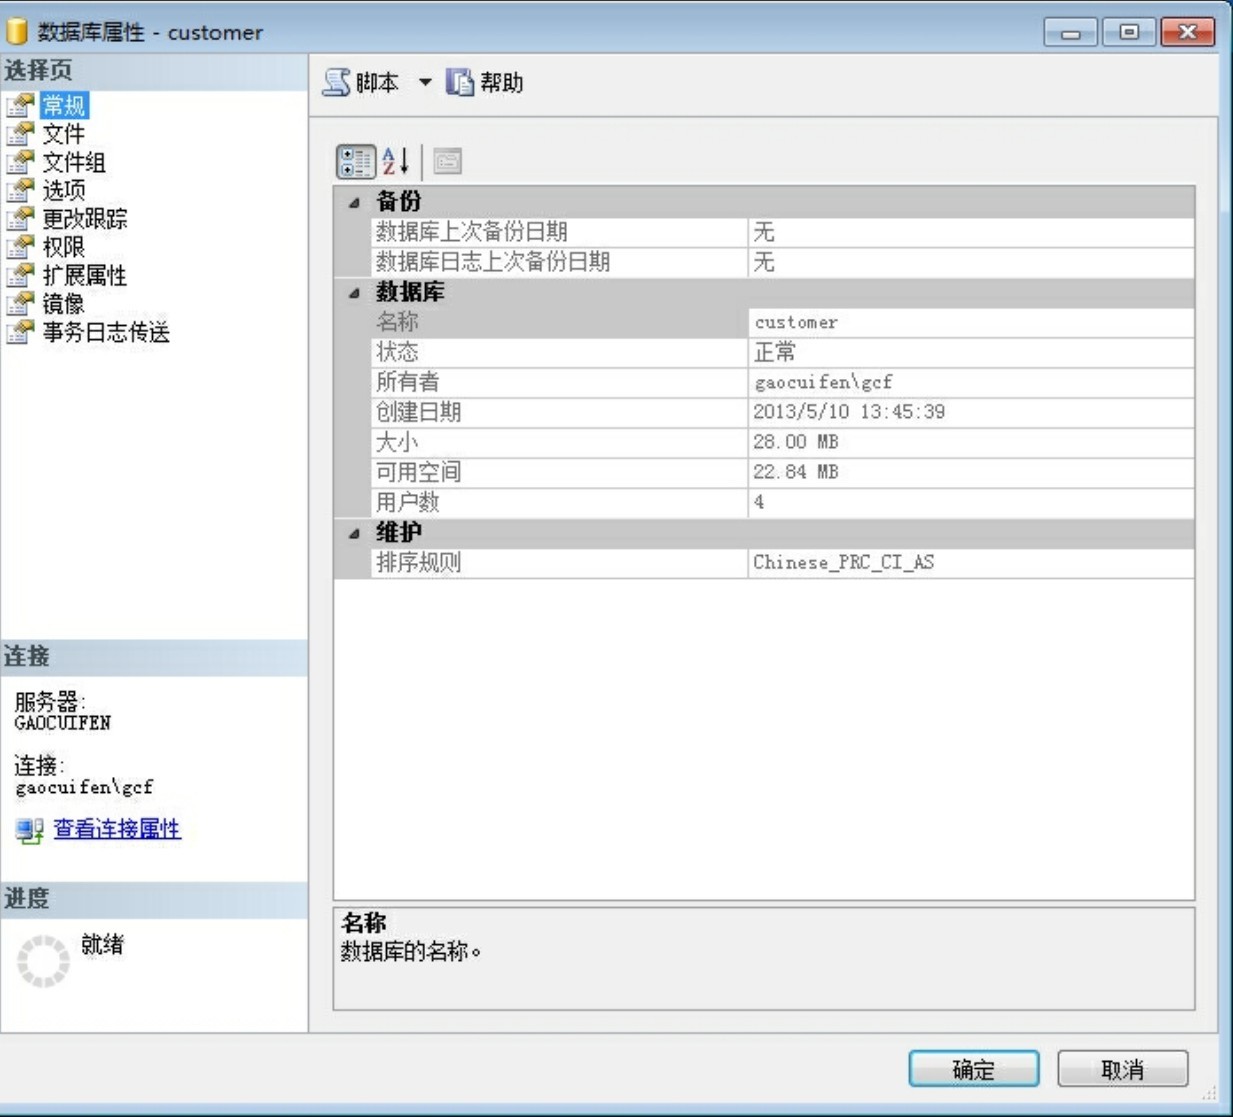
Task: Click the 常规 page icon
Action: [x=20, y=105]
